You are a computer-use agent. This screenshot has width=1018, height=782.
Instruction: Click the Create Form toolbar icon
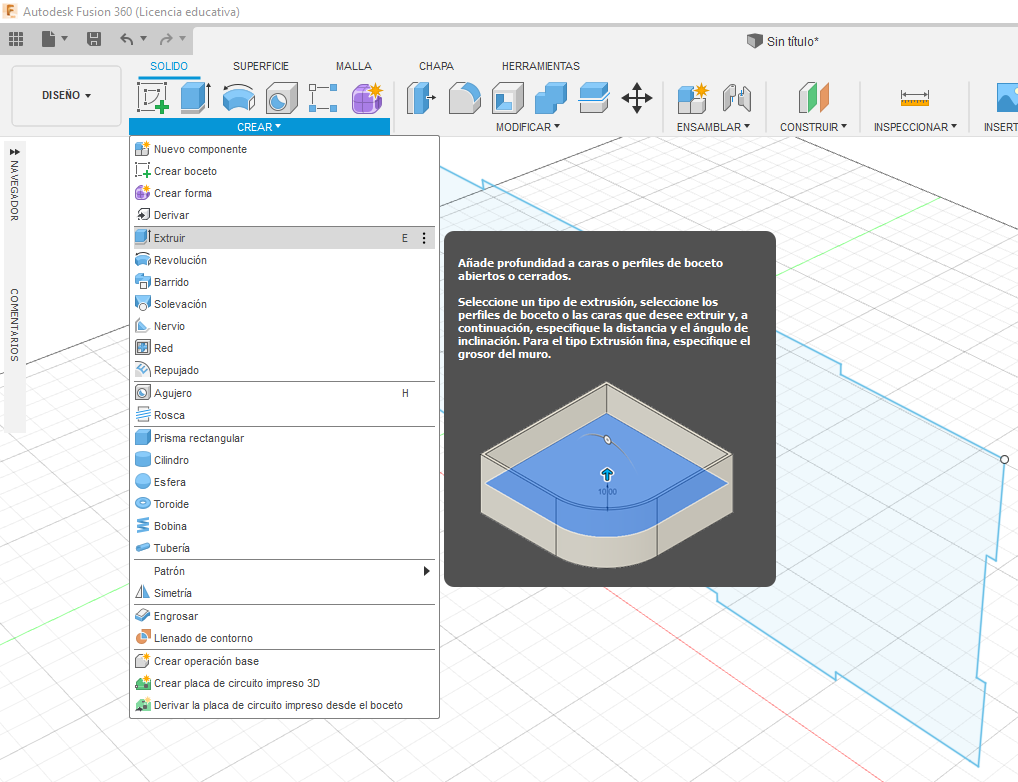coord(367,98)
